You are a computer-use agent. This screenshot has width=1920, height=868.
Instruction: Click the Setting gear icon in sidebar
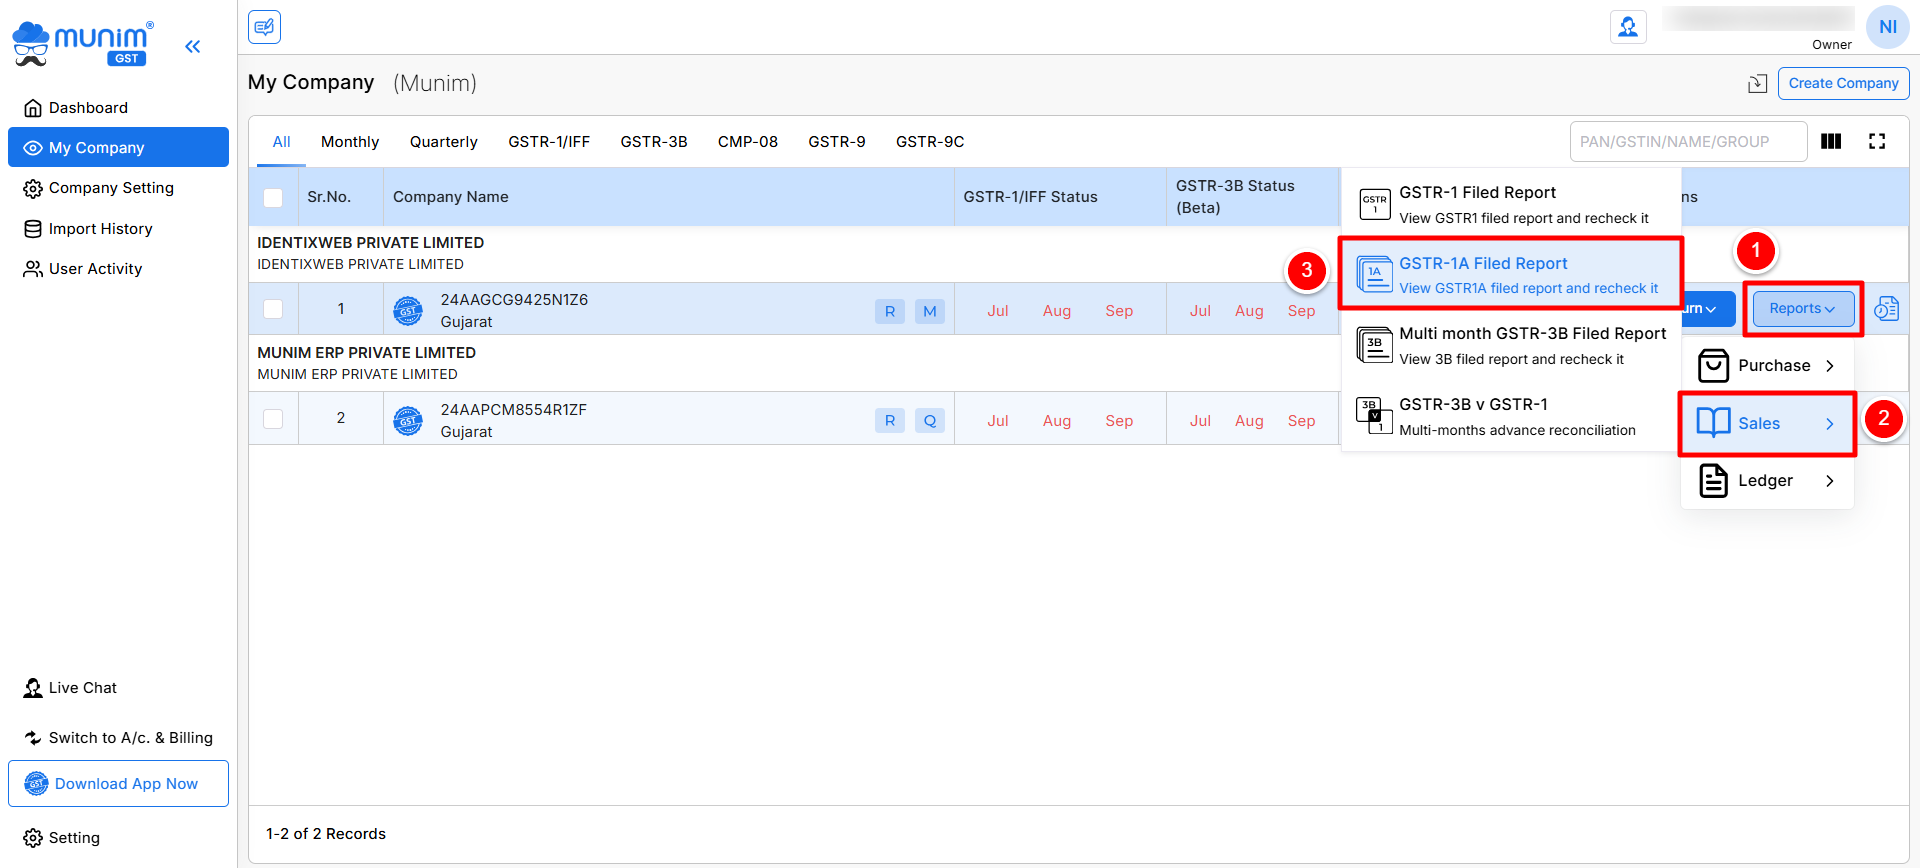(33, 838)
